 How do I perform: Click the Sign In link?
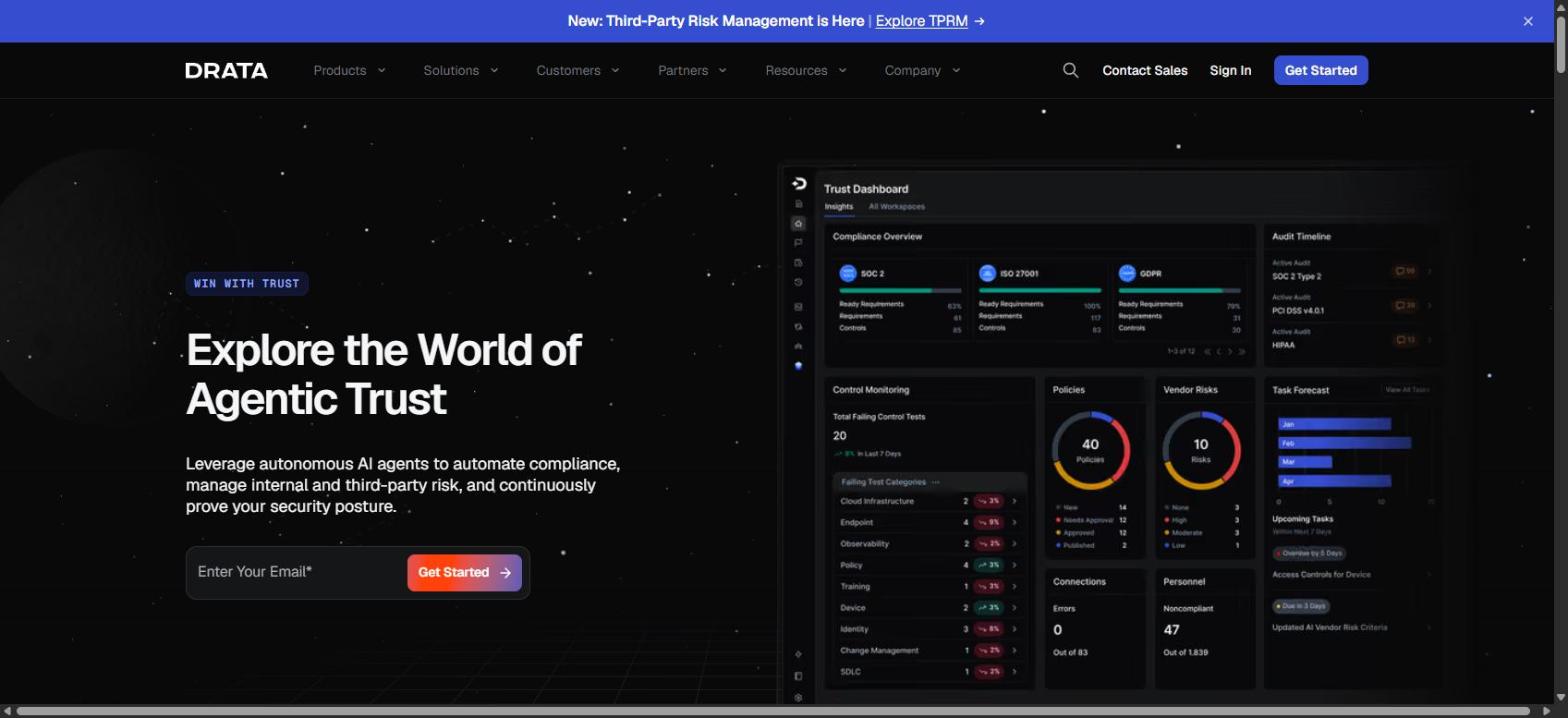click(1230, 70)
